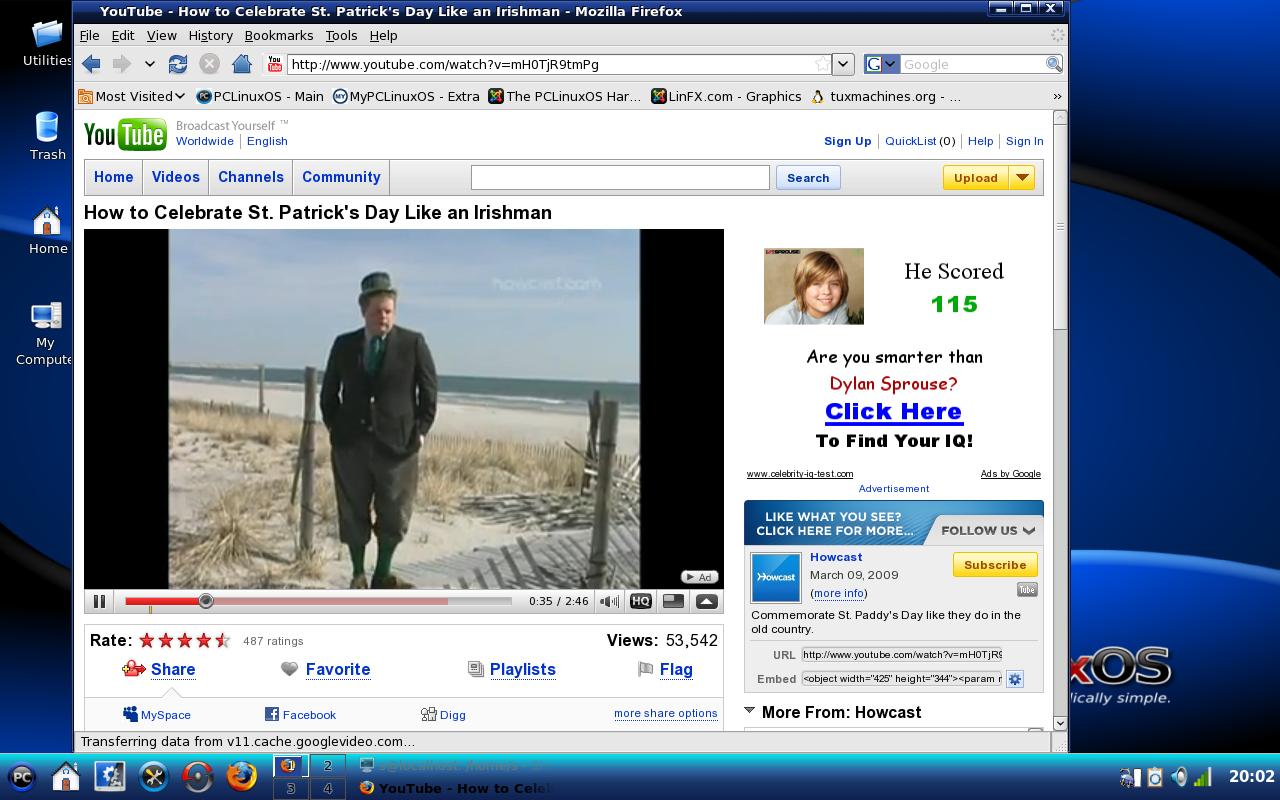Collapse the More From: Howcast section

click(x=749, y=711)
